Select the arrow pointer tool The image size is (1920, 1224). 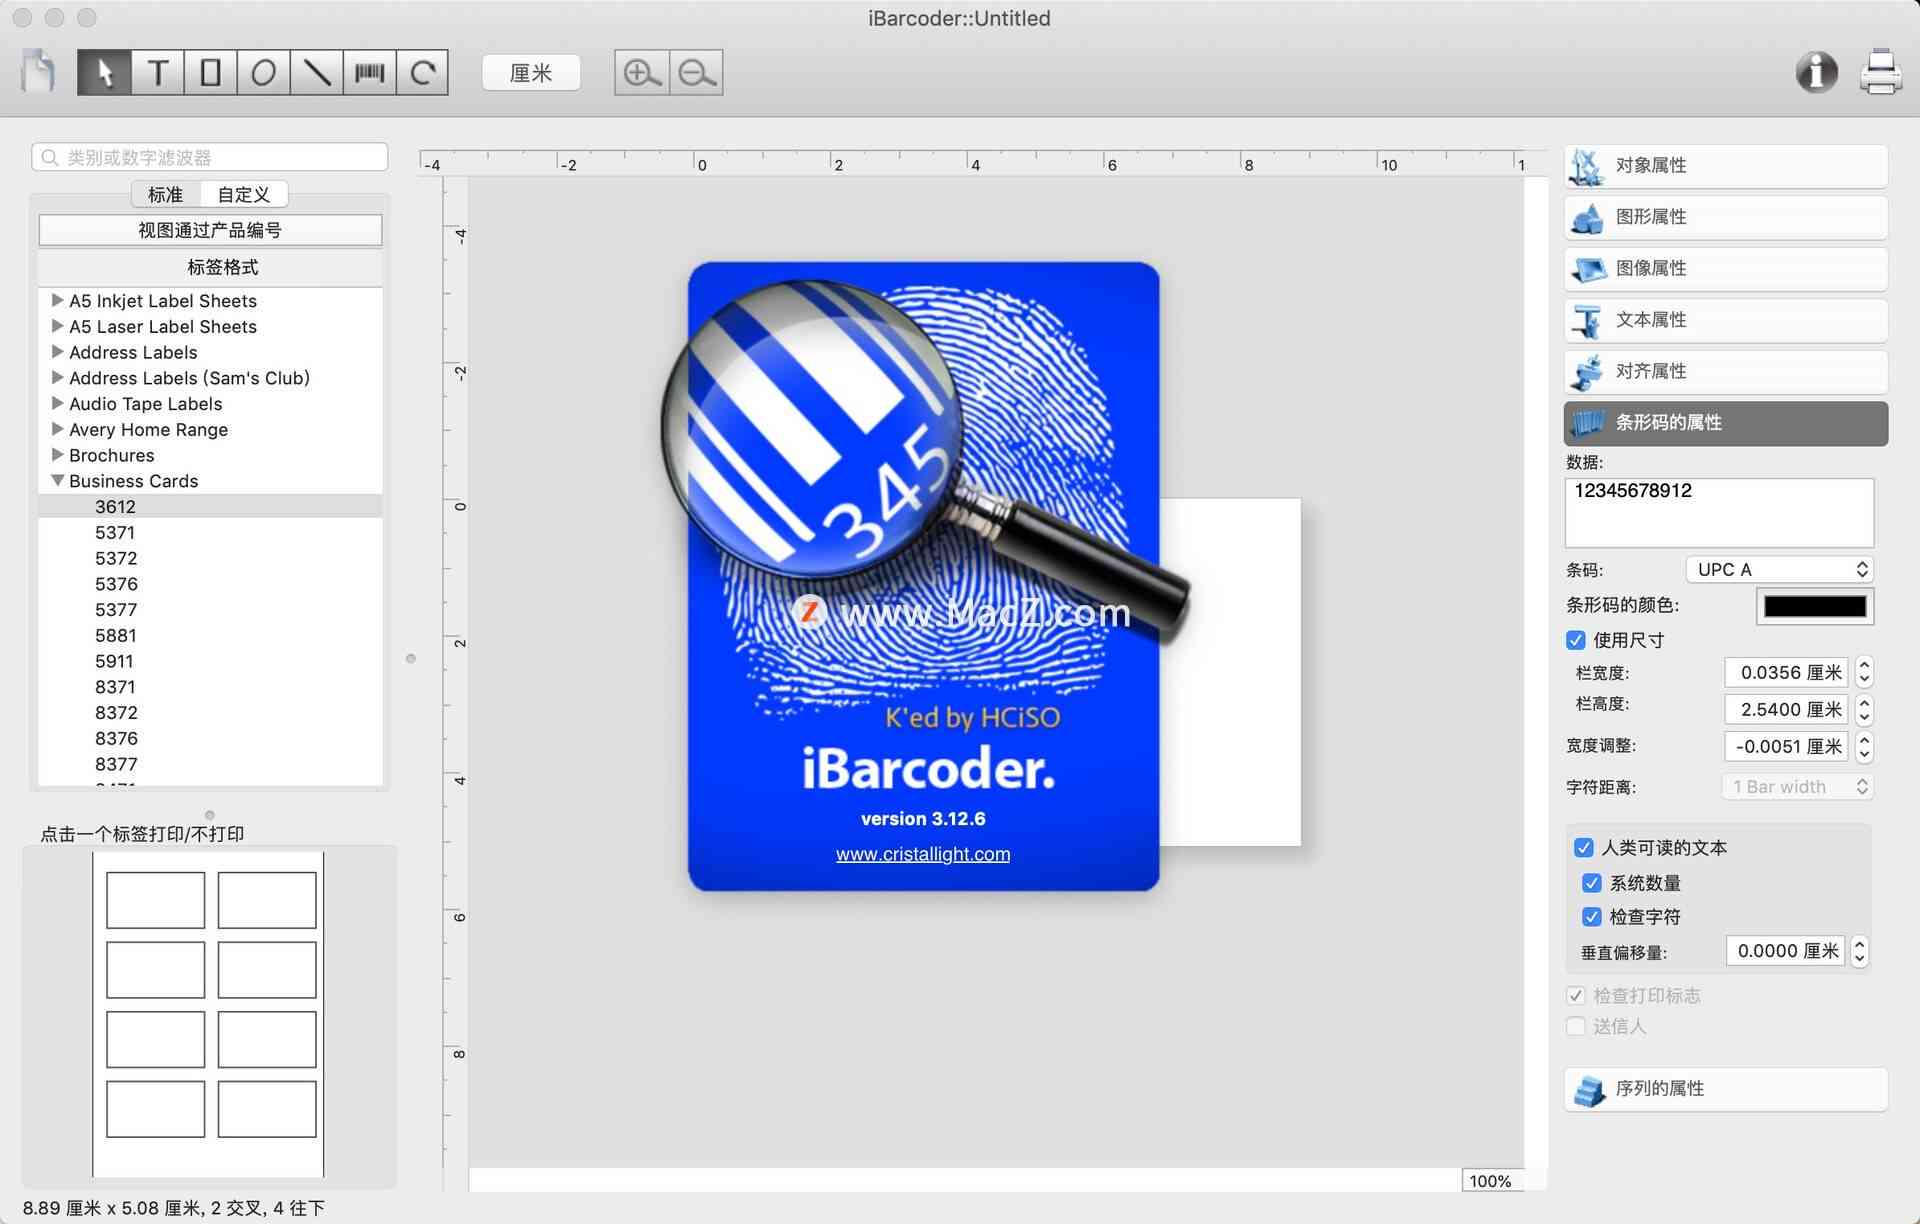104,72
